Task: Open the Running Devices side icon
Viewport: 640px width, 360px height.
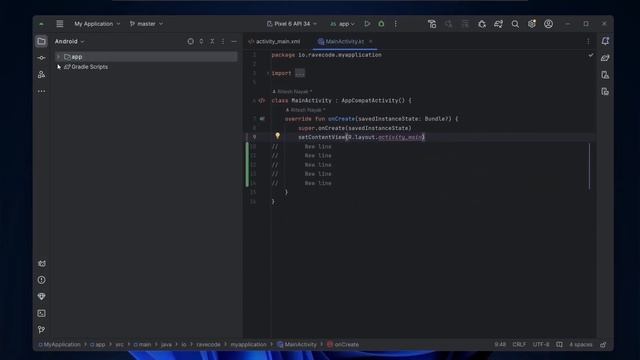Action: click(x=605, y=91)
